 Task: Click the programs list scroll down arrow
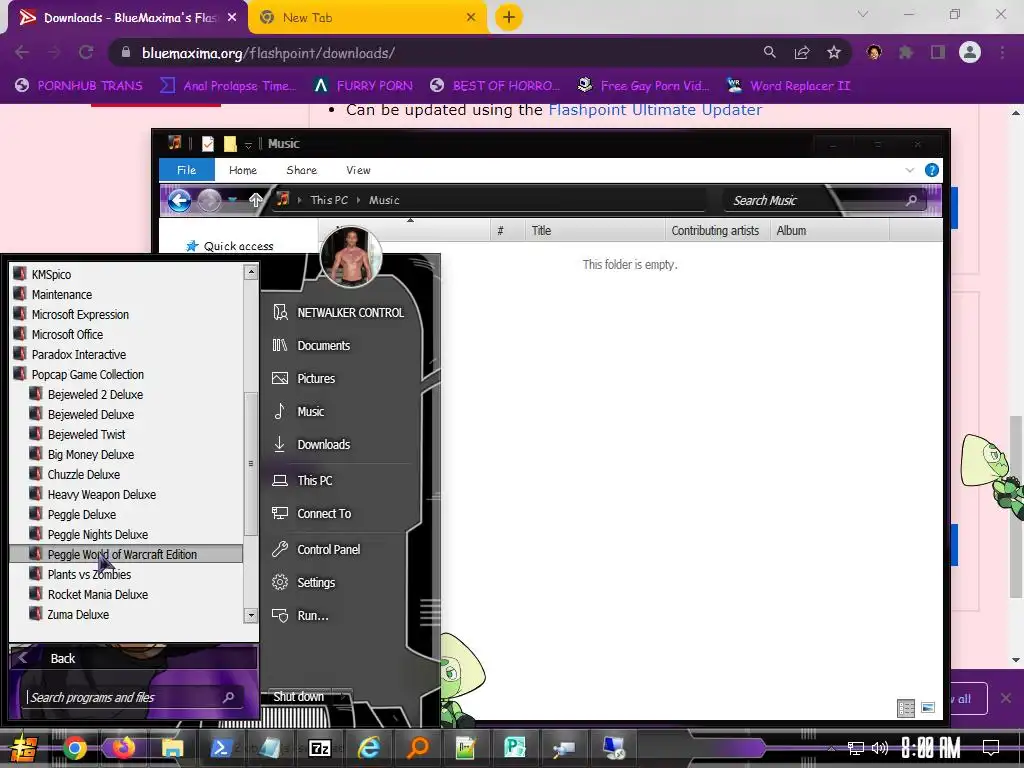pos(251,615)
